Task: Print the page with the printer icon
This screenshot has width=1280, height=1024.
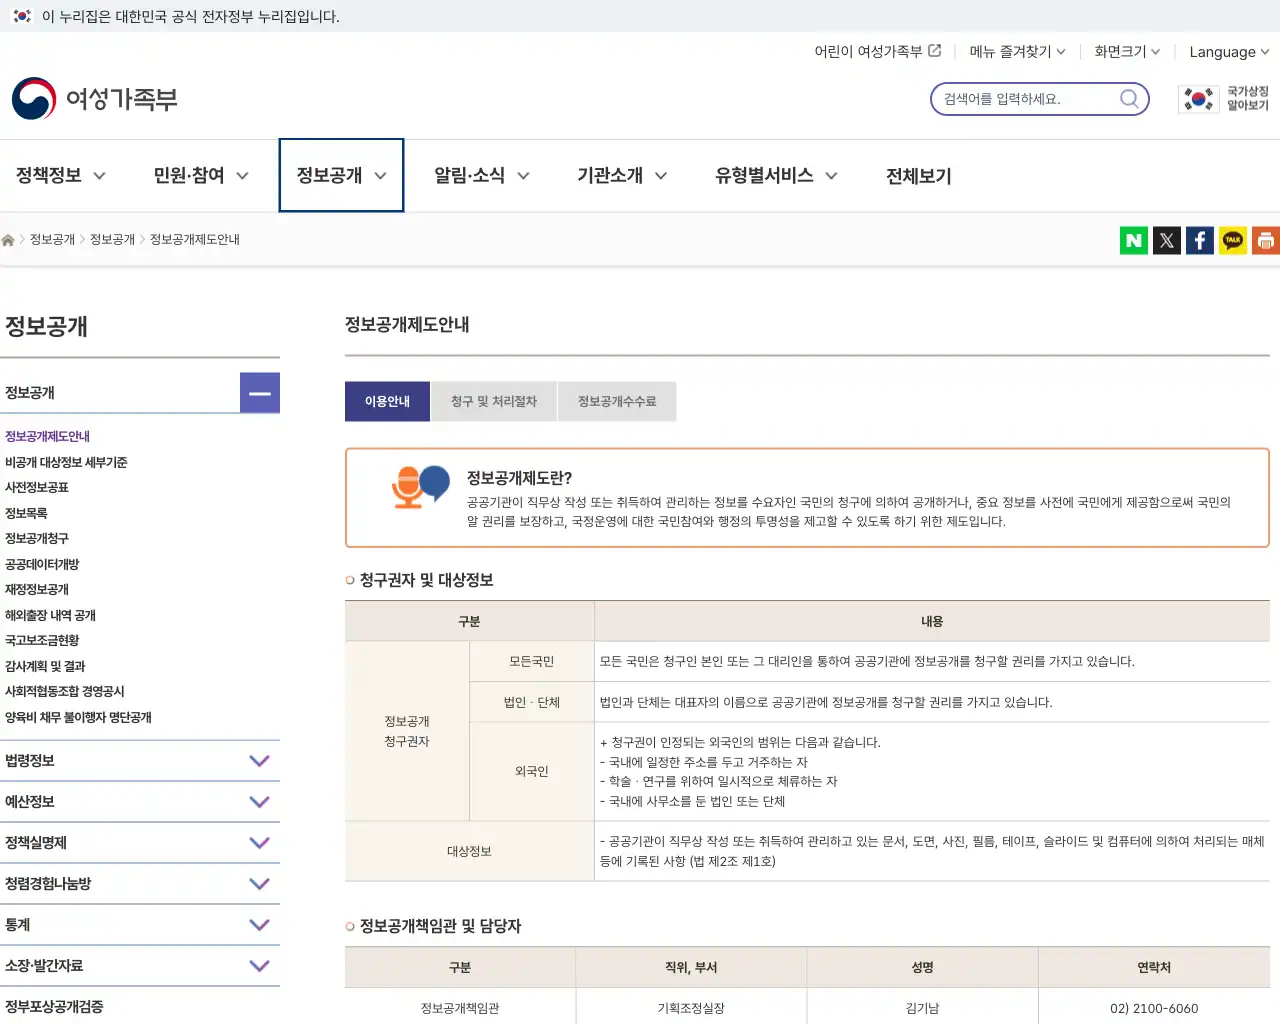Action: coord(1266,240)
